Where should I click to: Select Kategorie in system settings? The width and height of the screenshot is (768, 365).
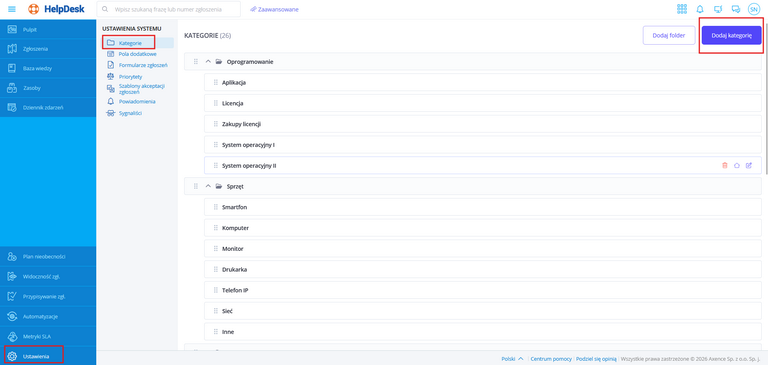pyautogui.click(x=138, y=43)
